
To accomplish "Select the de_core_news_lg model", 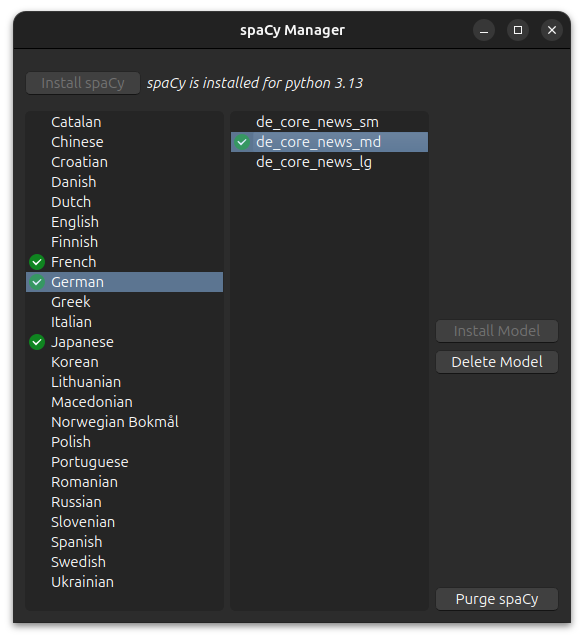I will (329, 162).
